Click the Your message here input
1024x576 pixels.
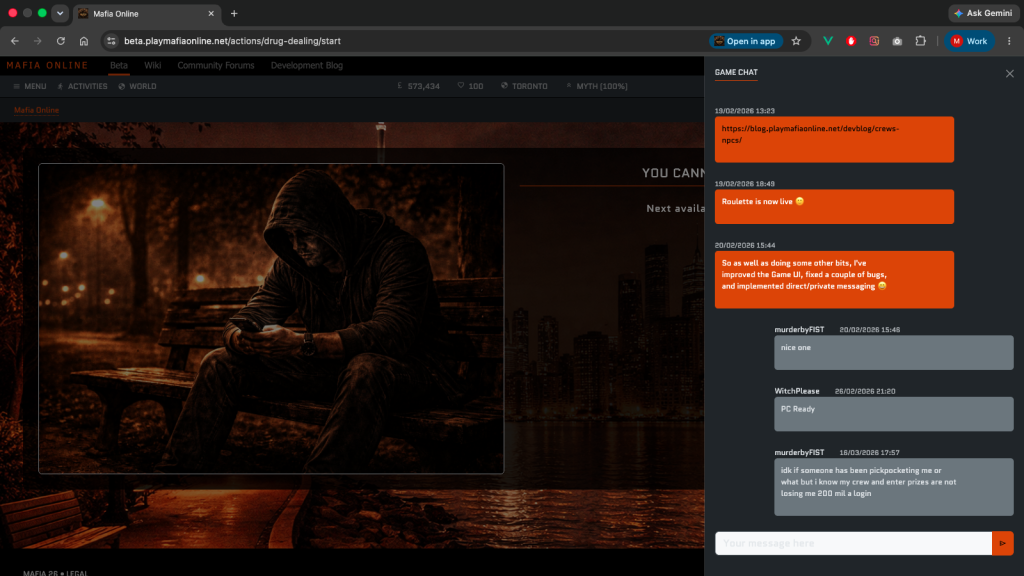(x=853, y=543)
